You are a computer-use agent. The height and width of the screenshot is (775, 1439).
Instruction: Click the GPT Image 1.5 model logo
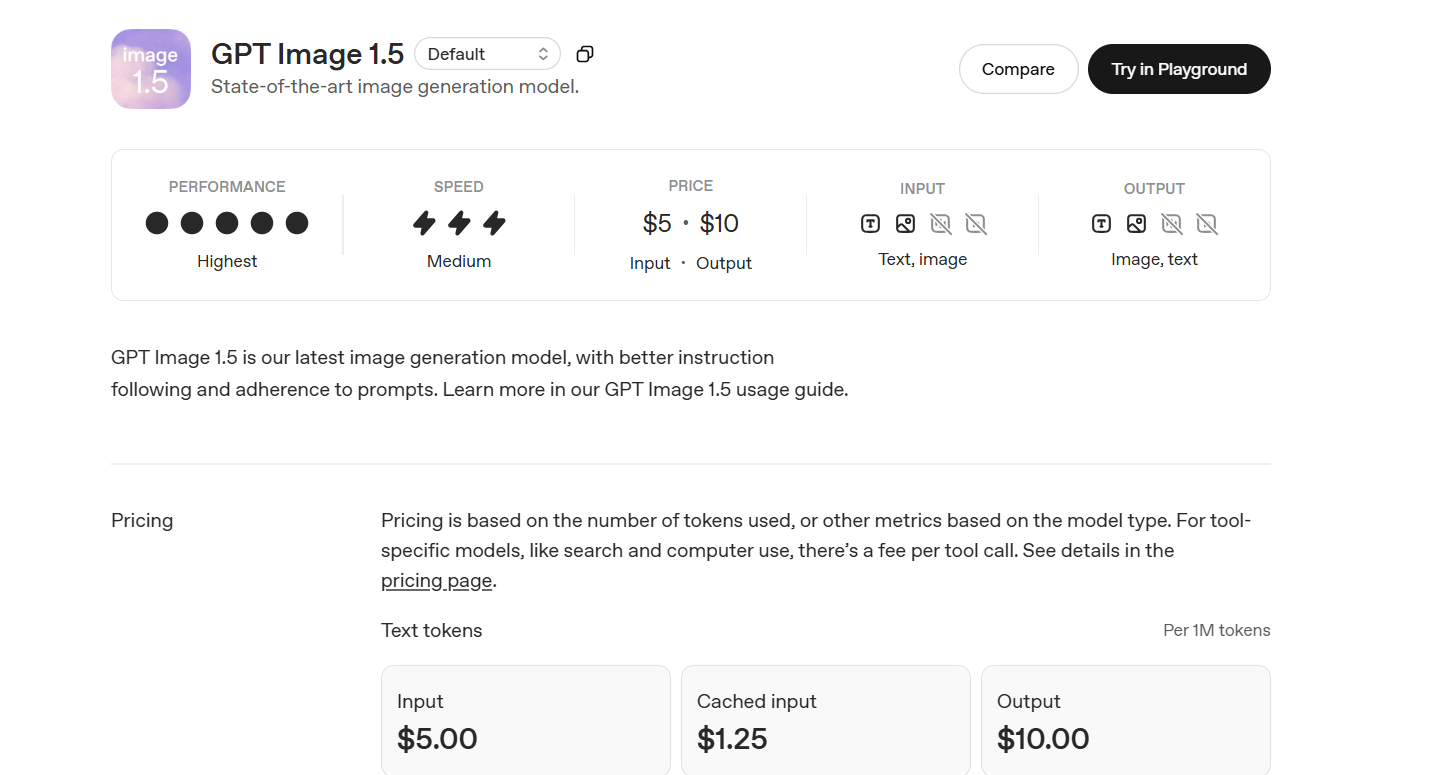150,68
